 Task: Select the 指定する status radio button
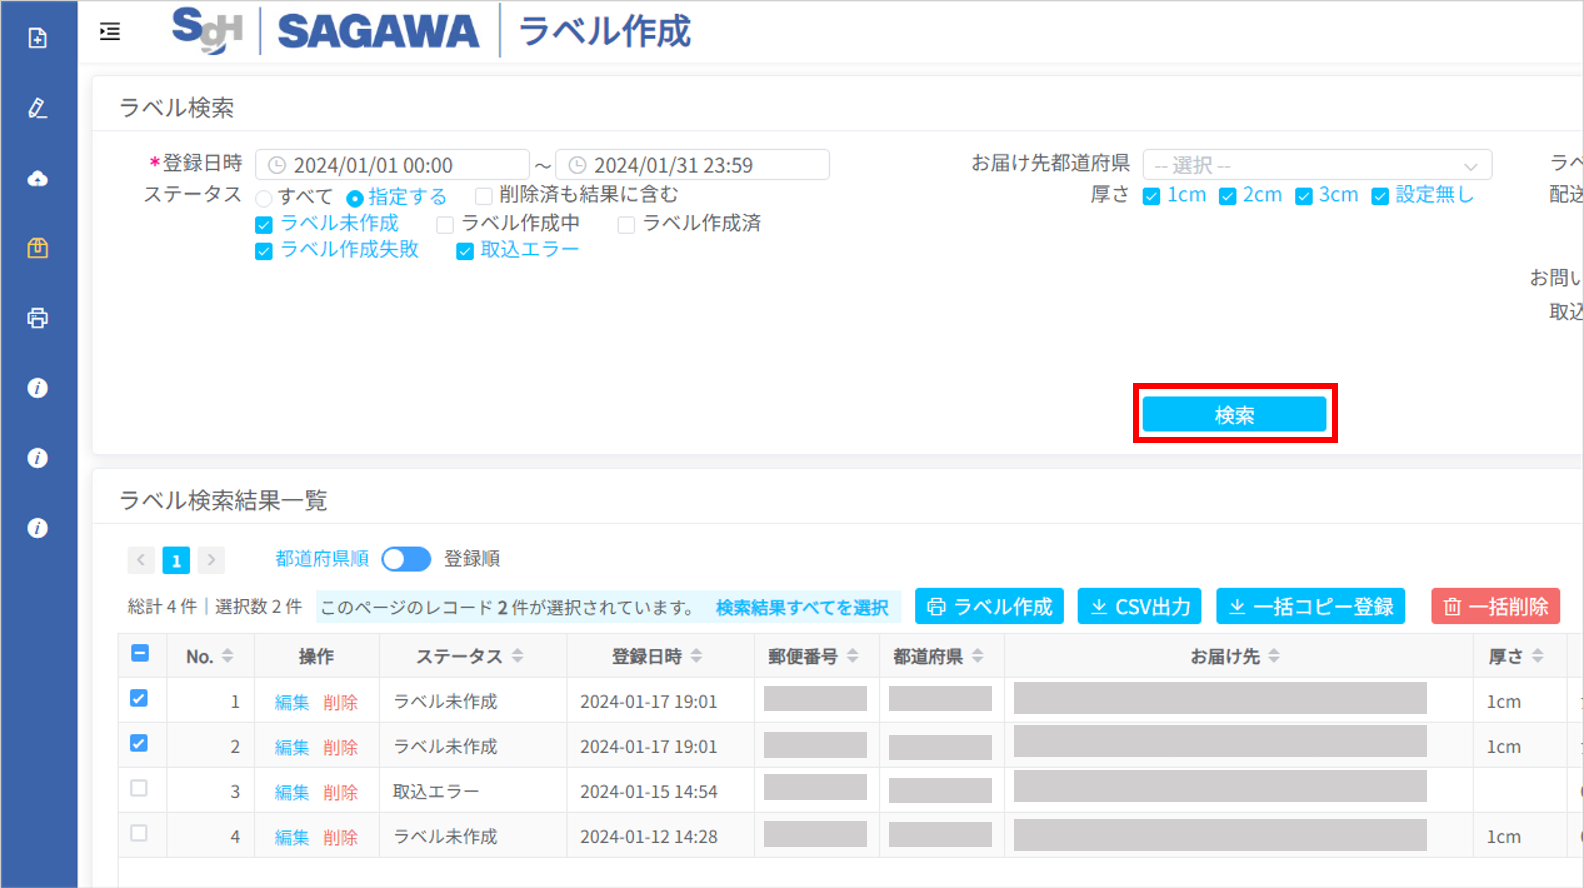point(354,198)
